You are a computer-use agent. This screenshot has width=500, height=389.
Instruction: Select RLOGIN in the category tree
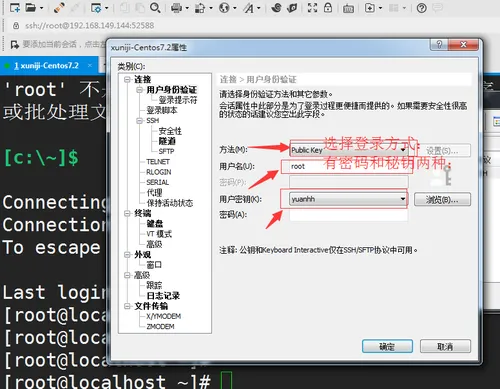(159, 172)
